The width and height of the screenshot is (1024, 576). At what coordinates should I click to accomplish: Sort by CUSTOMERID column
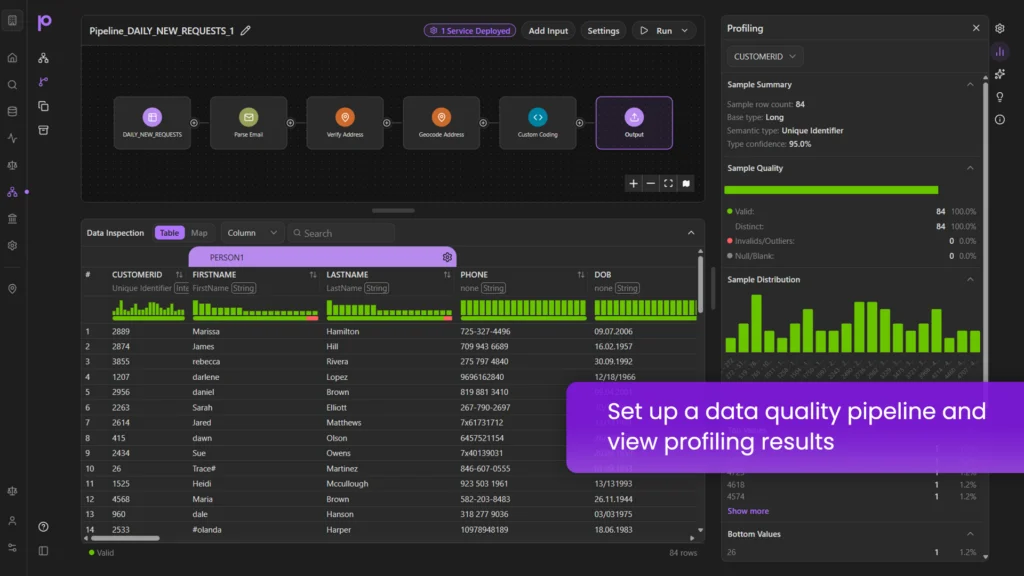179,275
